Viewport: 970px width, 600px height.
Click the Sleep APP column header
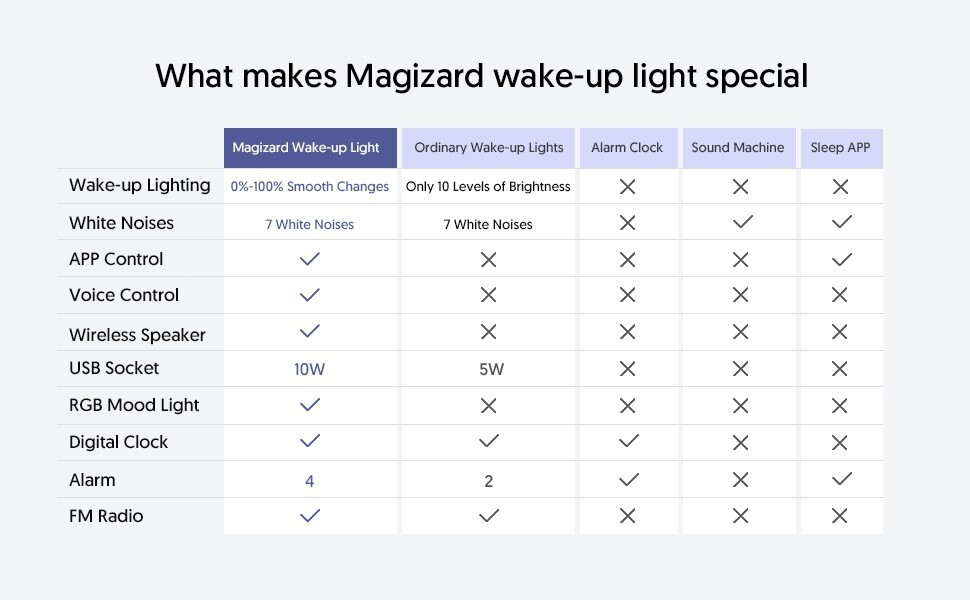click(x=841, y=148)
